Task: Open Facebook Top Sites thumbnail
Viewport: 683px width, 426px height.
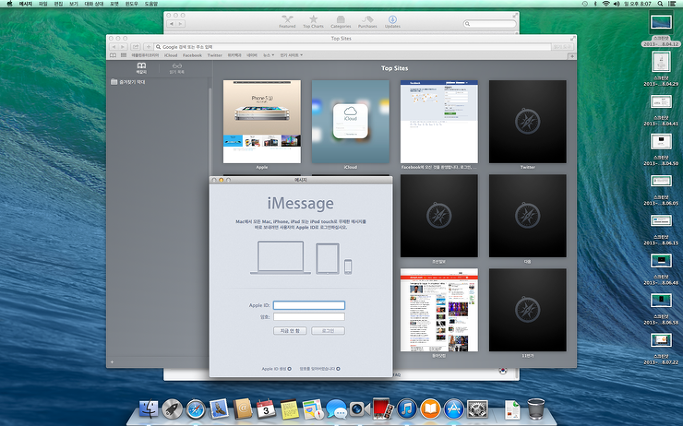Action: [439, 122]
